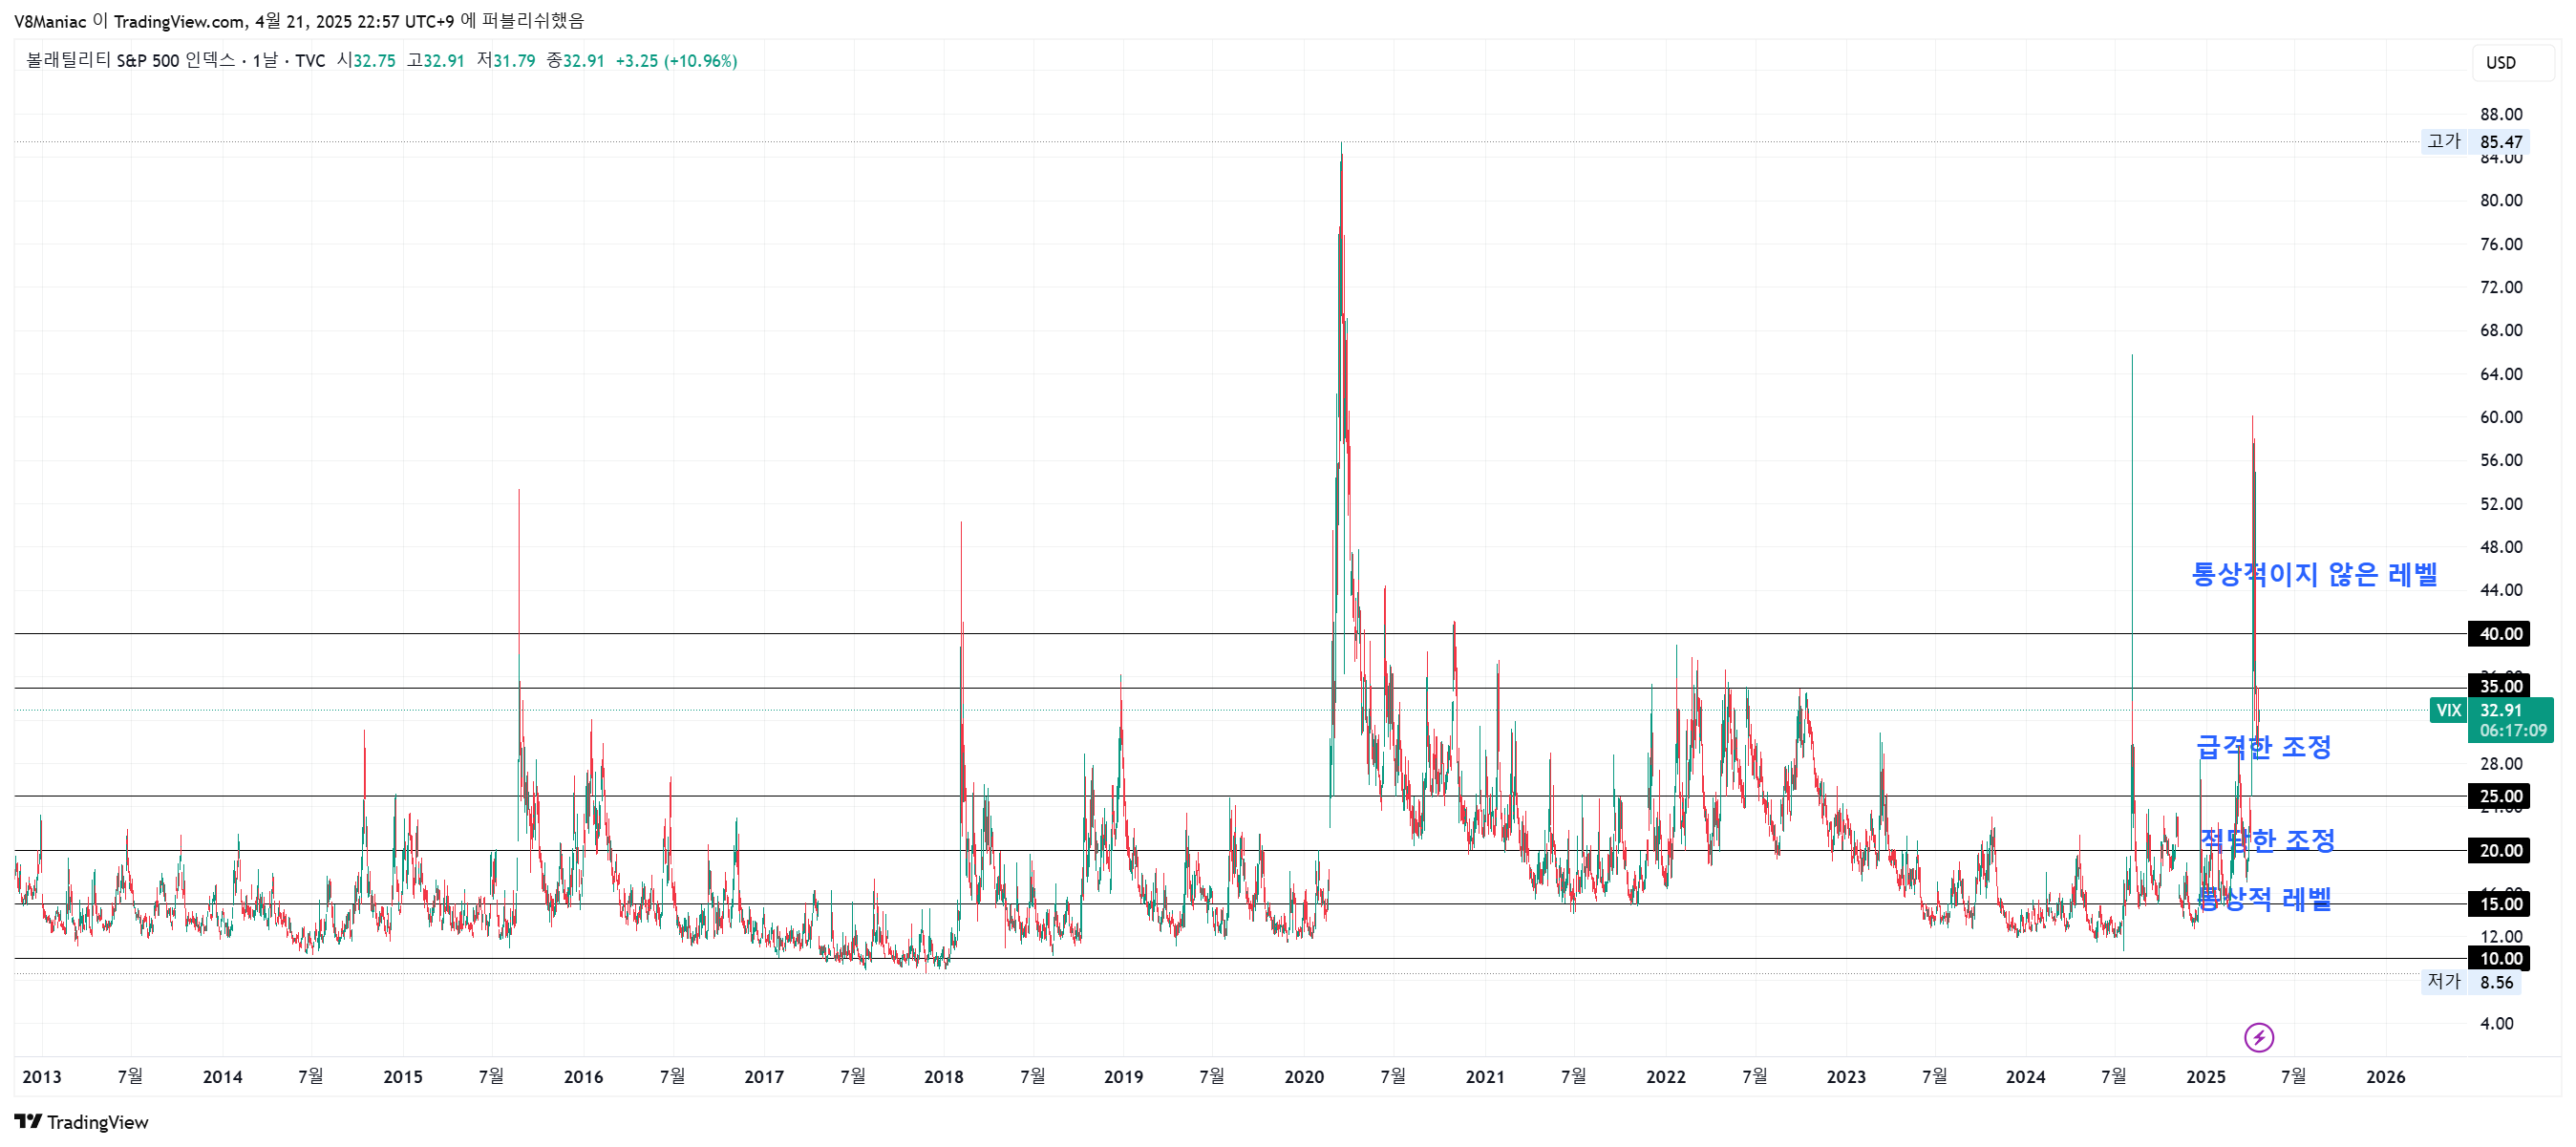Click the 32.91 current price countdown label
The image size is (2576, 1147).
[2512, 721]
